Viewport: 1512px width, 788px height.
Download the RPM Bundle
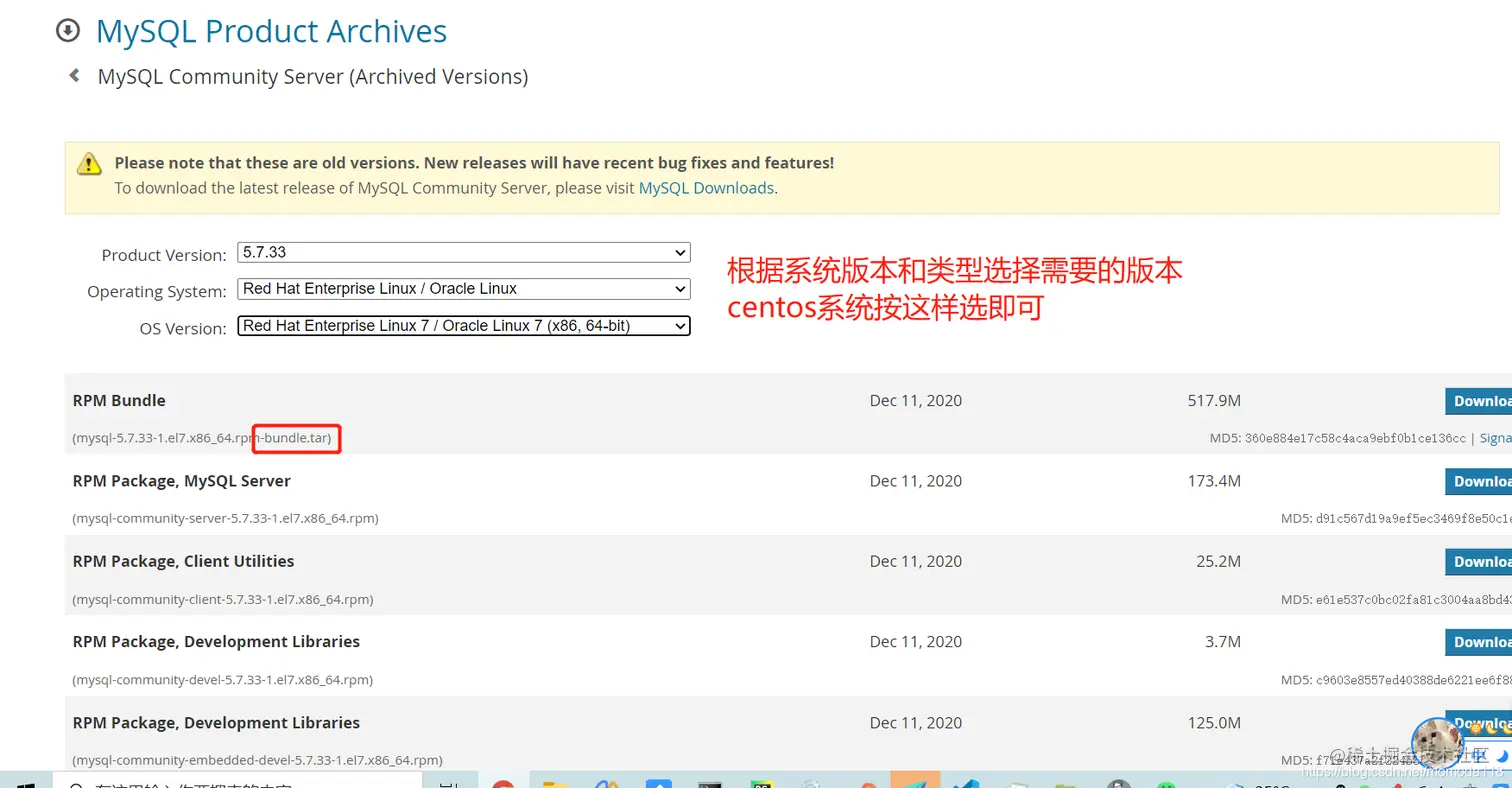pyautogui.click(x=1478, y=401)
